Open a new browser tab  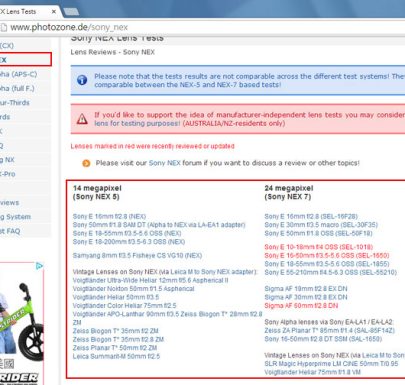71,12
